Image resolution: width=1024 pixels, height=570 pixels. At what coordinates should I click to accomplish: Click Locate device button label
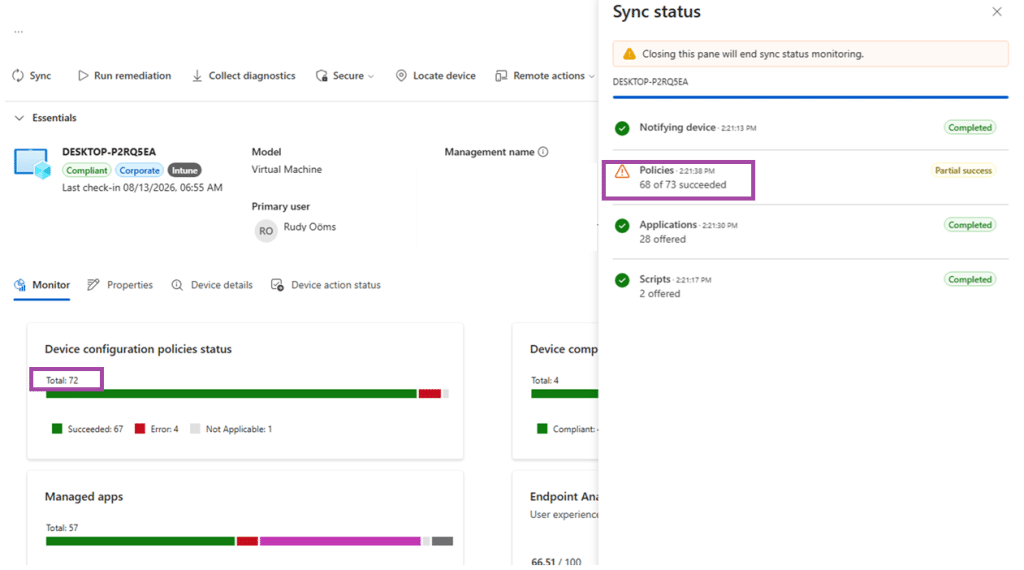point(444,76)
